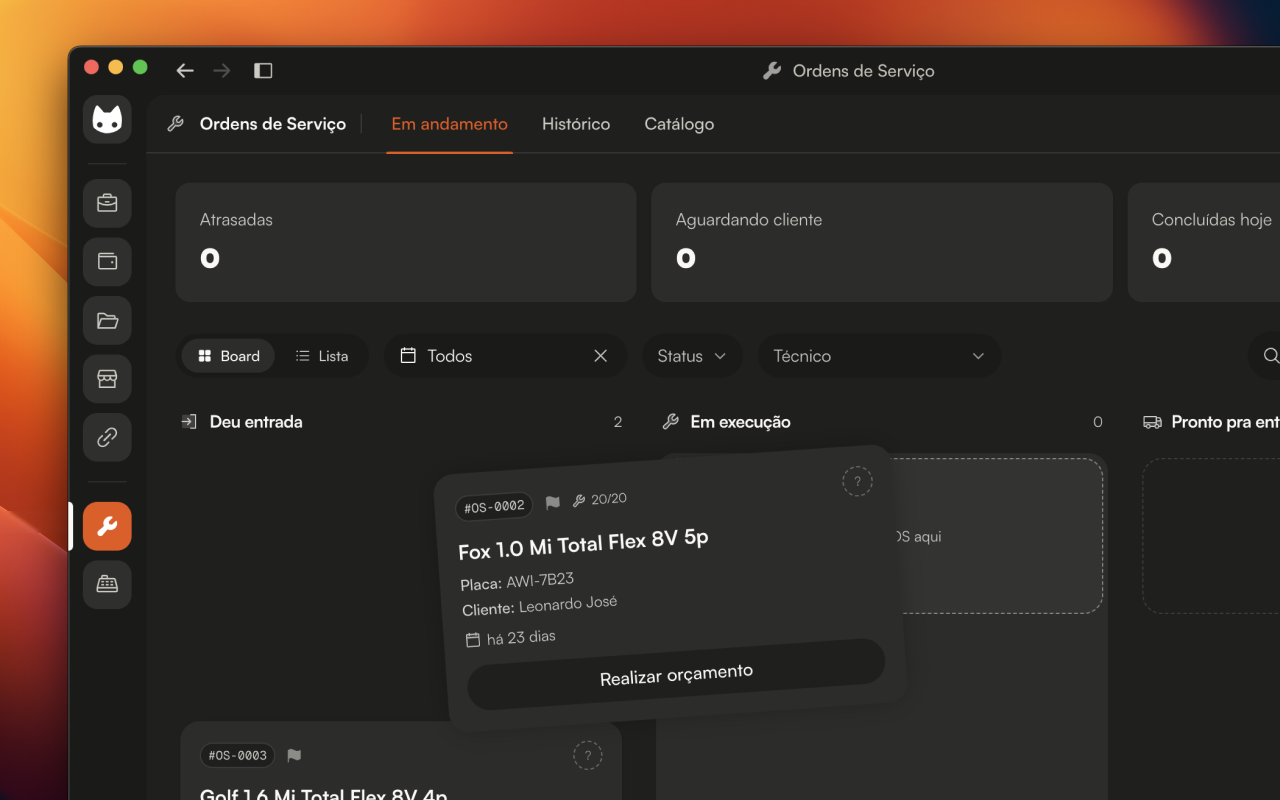Click the Fox 1.0 Mi Total Flex title
The width and height of the screenshot is (1280, 800).
pos(584,544)
